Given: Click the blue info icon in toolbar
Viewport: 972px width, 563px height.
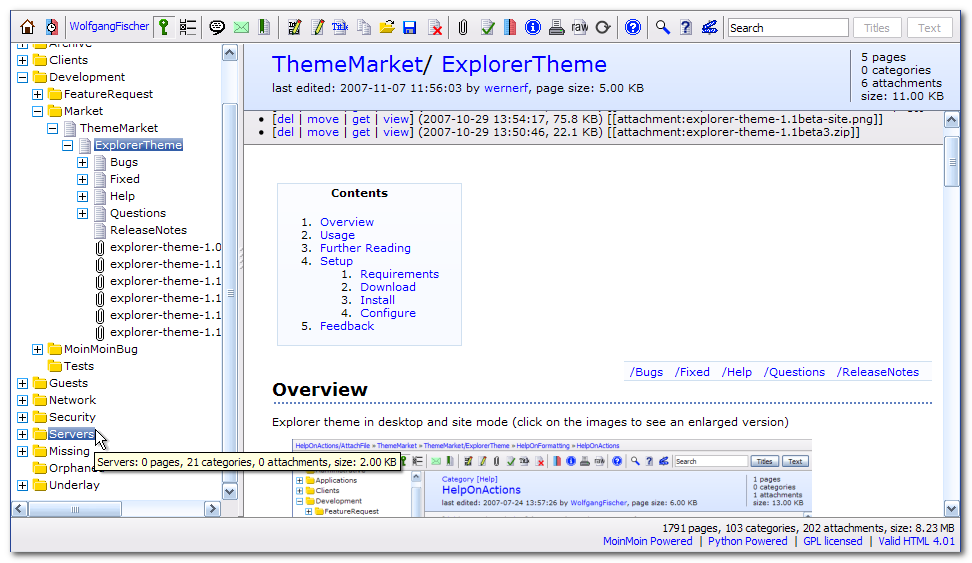Looking at the screenshot, I should [533, 28].
